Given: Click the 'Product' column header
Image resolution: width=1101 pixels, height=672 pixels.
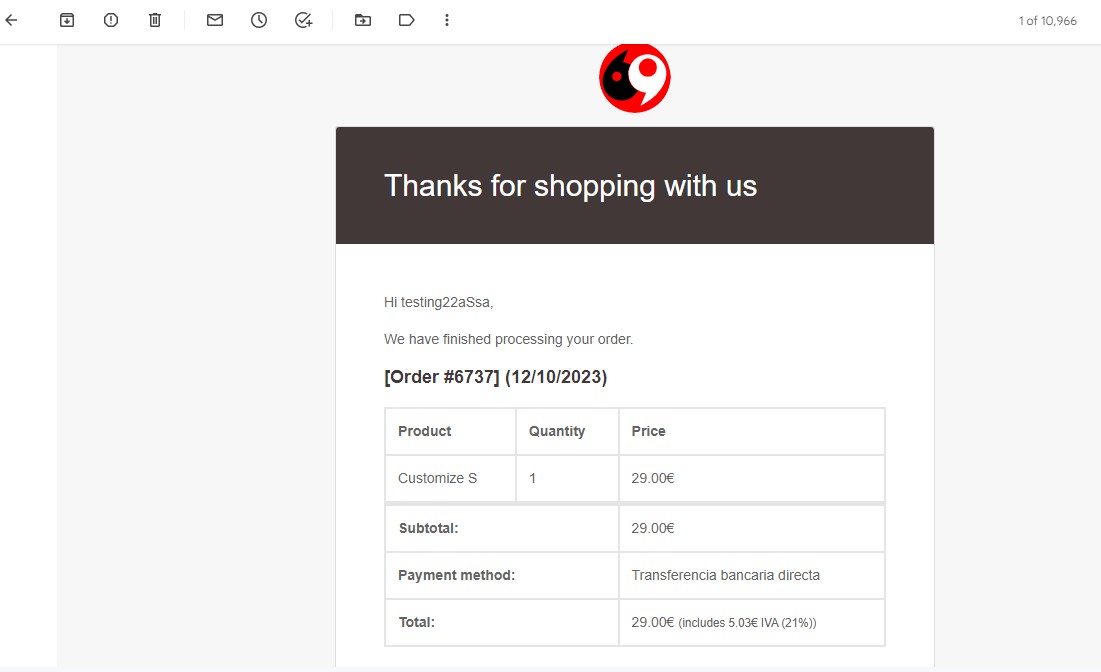Looking at the screenshot, I should [x=425, y=431].
